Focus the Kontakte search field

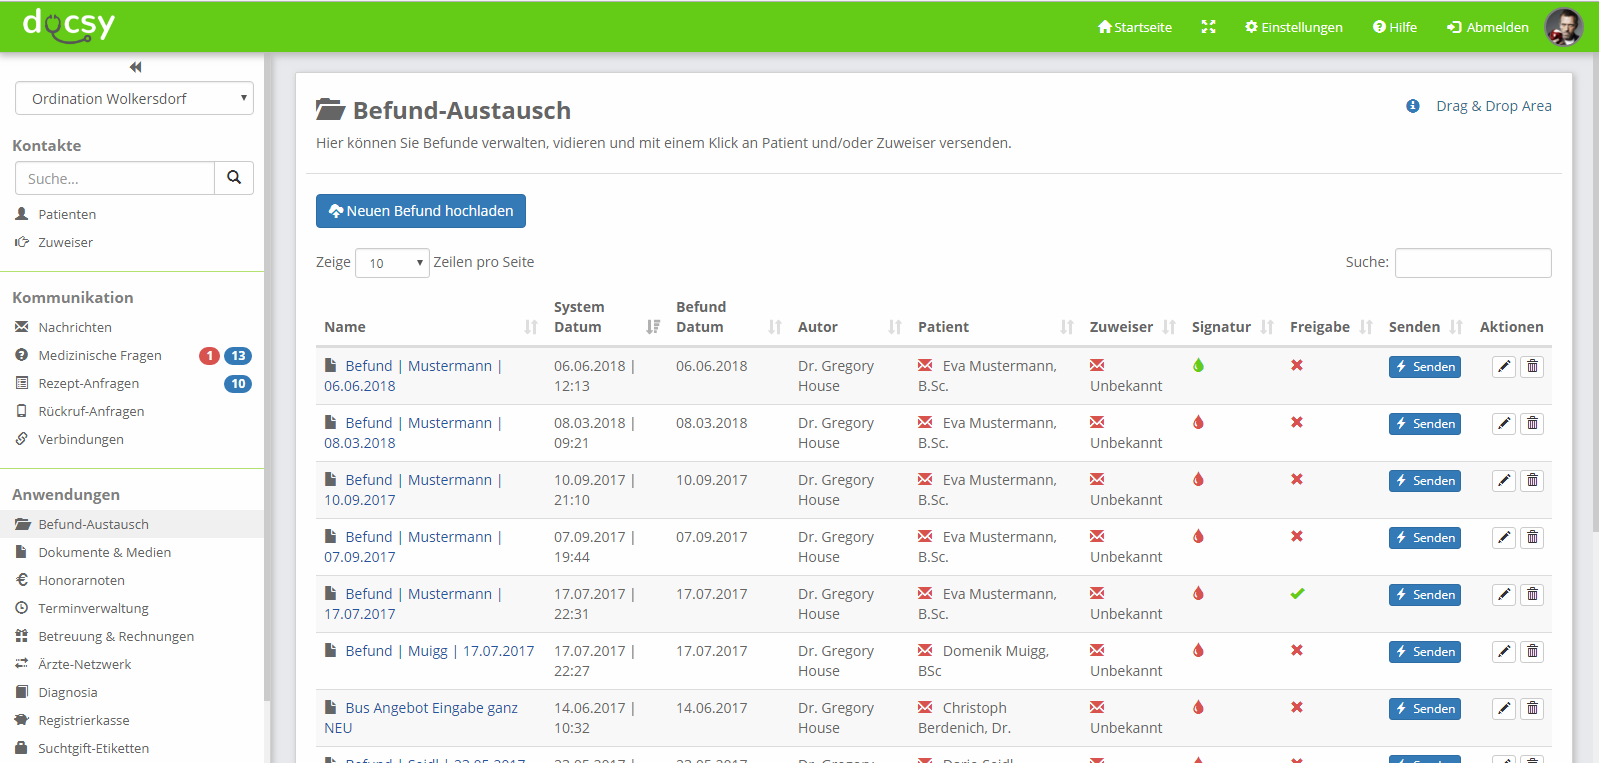tap(115, 178)
